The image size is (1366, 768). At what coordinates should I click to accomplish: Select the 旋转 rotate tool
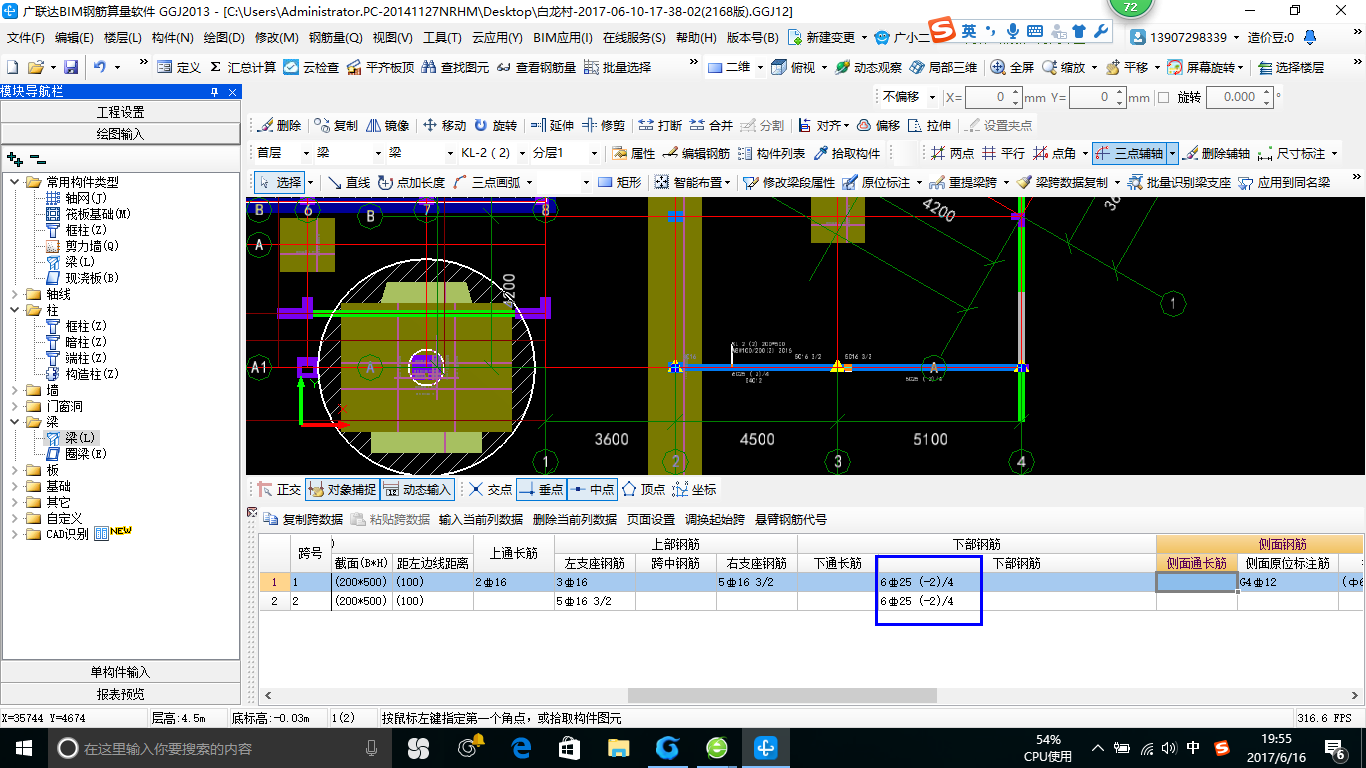pyautogui.click(x=495, y=125)
